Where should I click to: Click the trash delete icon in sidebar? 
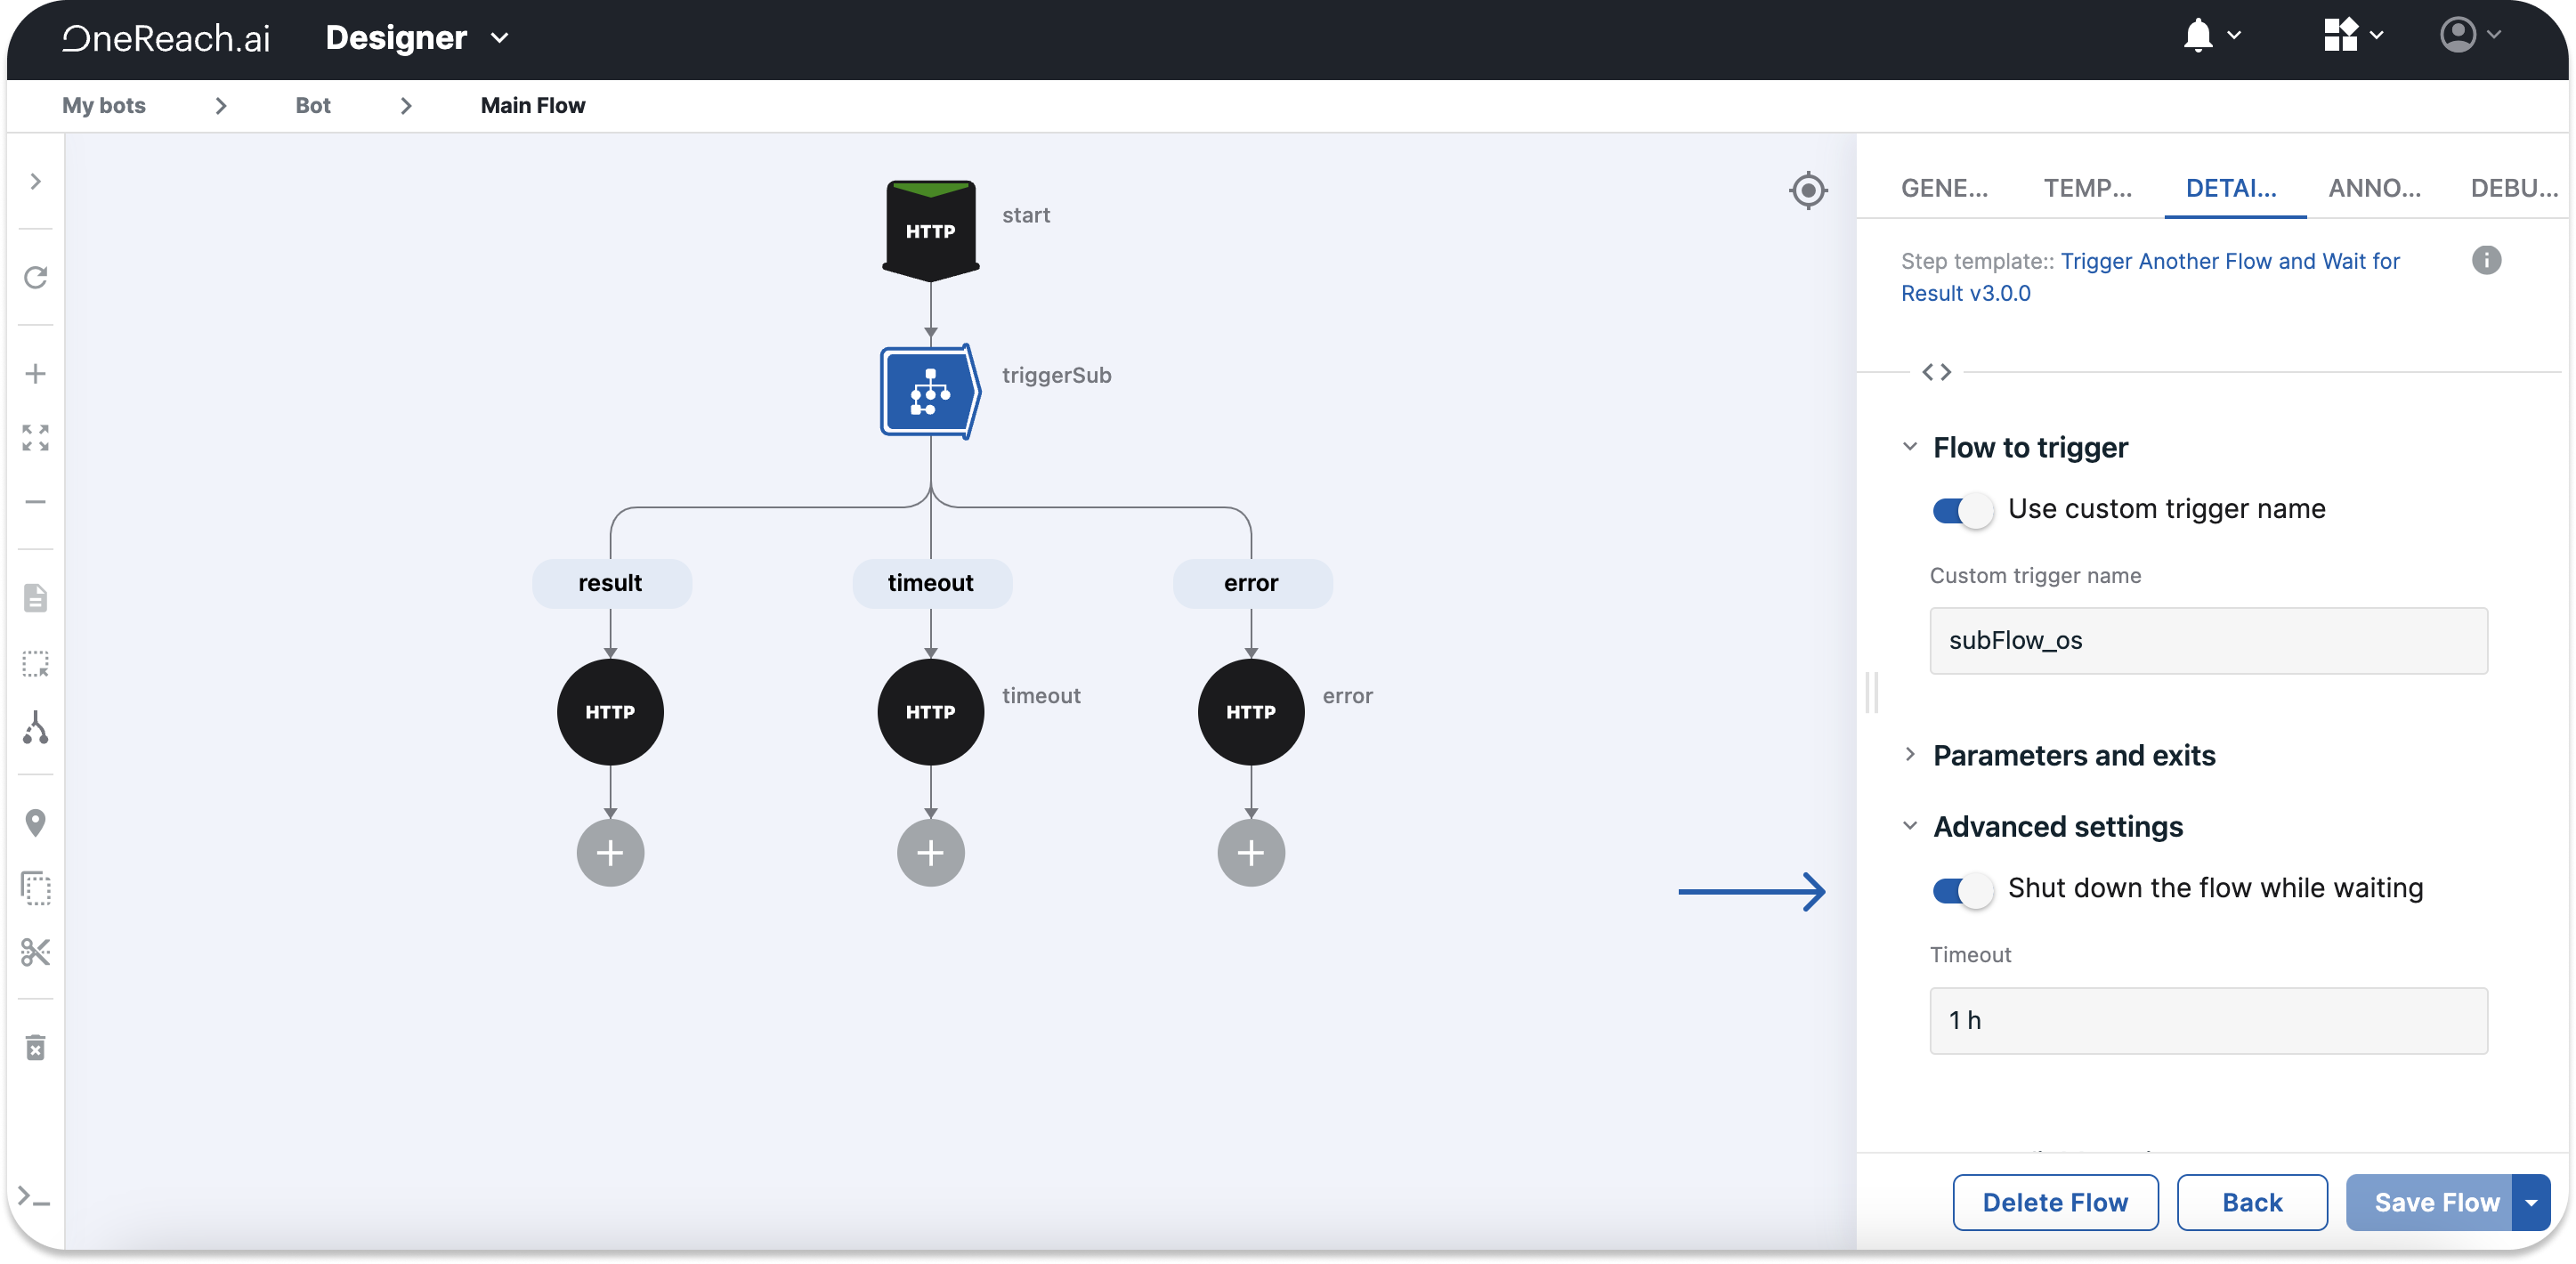[x=36, y=1048]
